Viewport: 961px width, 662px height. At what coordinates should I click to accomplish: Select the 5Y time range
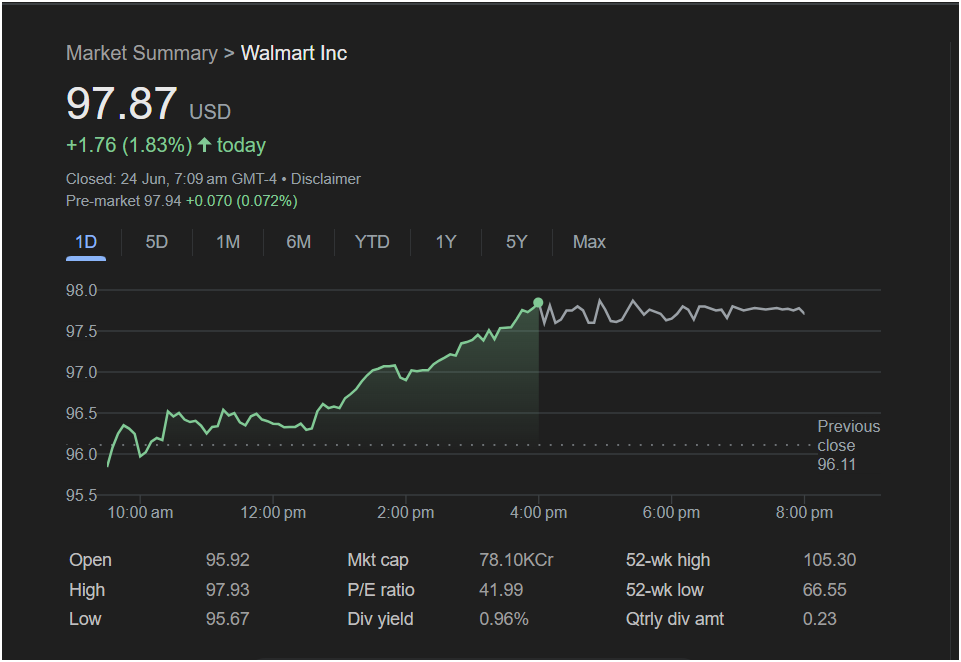516,242
